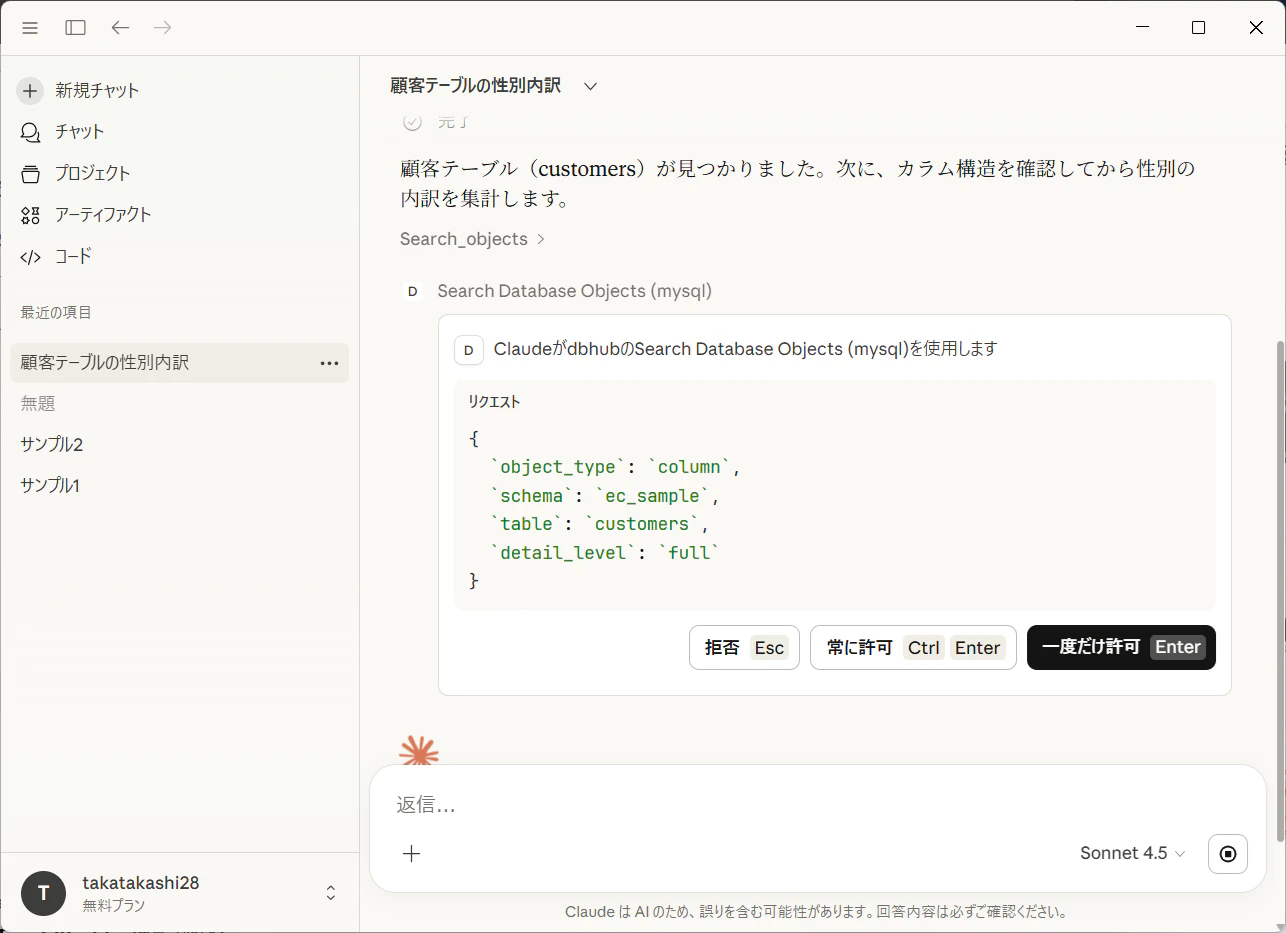Click the chat vertical scrollbar
The image size is (1286, 933).
[x=1278, y=590]
